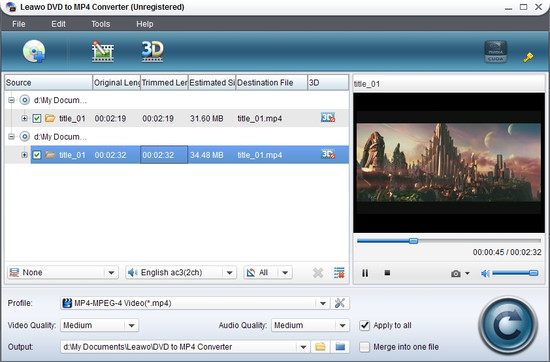Image resolution: width=550 pixels, height=362 pixels.
Task: Open the File menu
Action: pyautogui.click(x=19, y=24)
